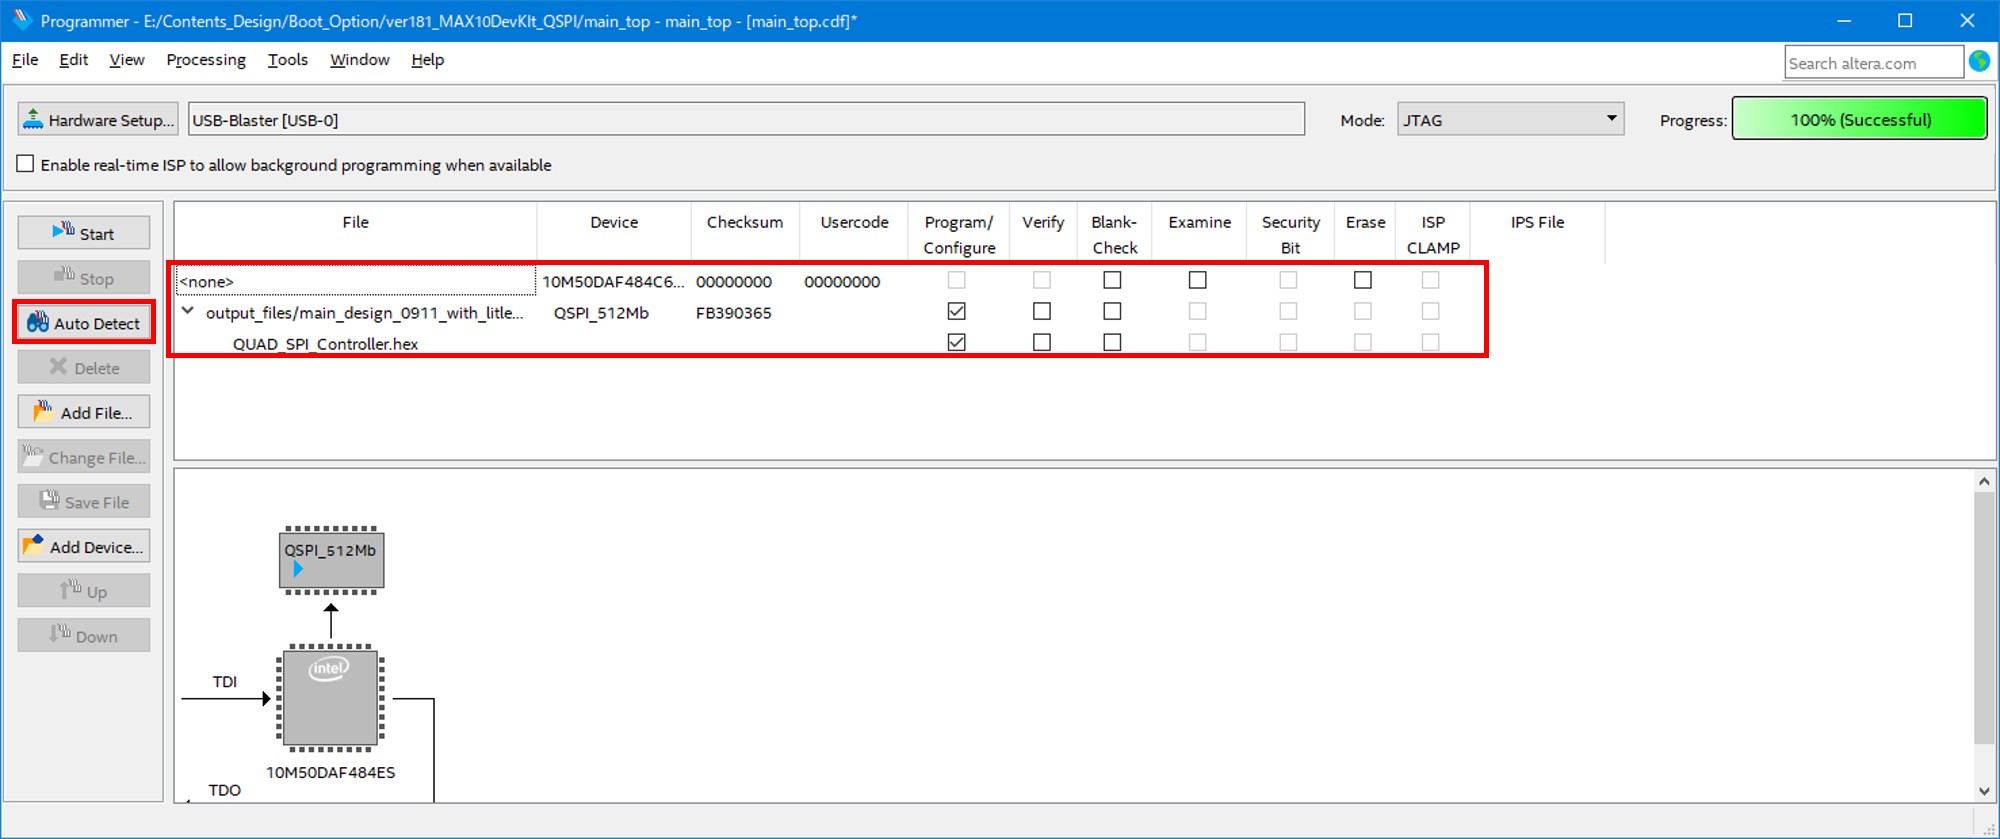The image size is (2000, 839).
Task: Select the QSPI_512Mb chip in diagram
Action: tap(331, 559)
